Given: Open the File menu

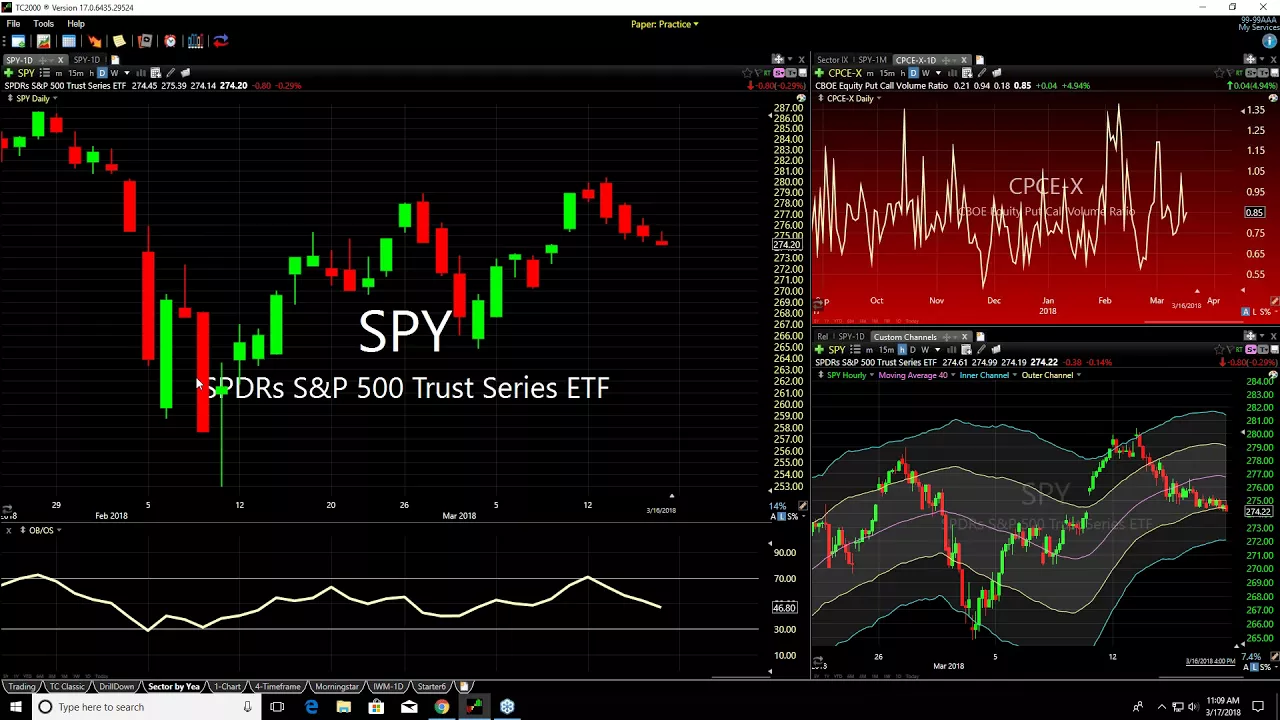Looking at the screenshot, I should [13, 23].
